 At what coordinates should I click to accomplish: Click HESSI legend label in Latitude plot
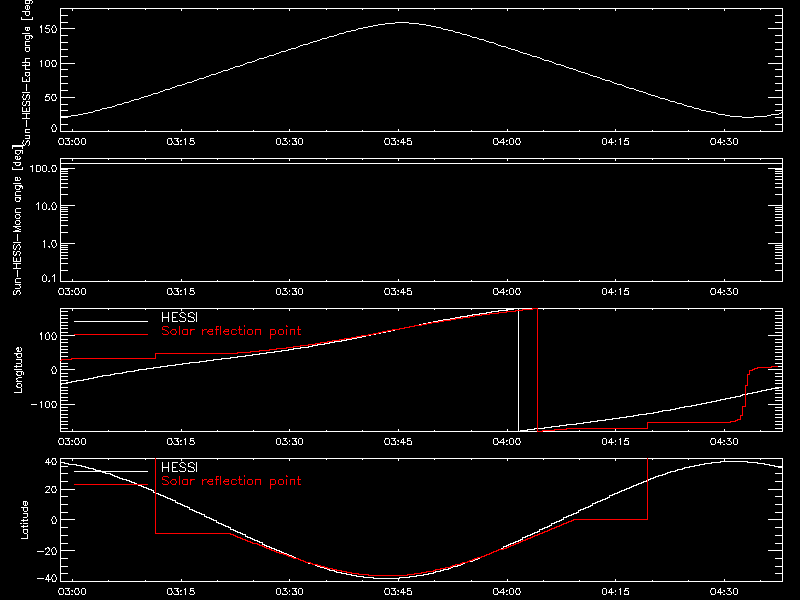coord(180,467)
